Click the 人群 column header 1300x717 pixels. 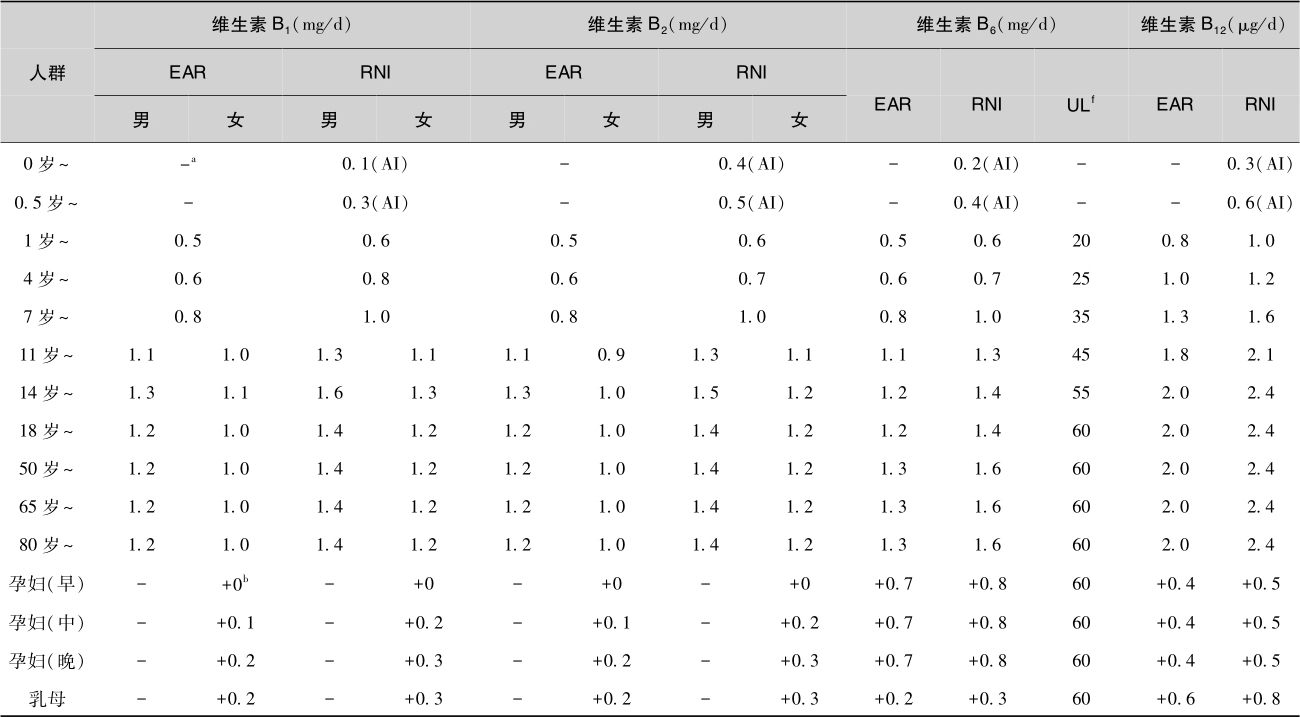(x=47, y=72)
